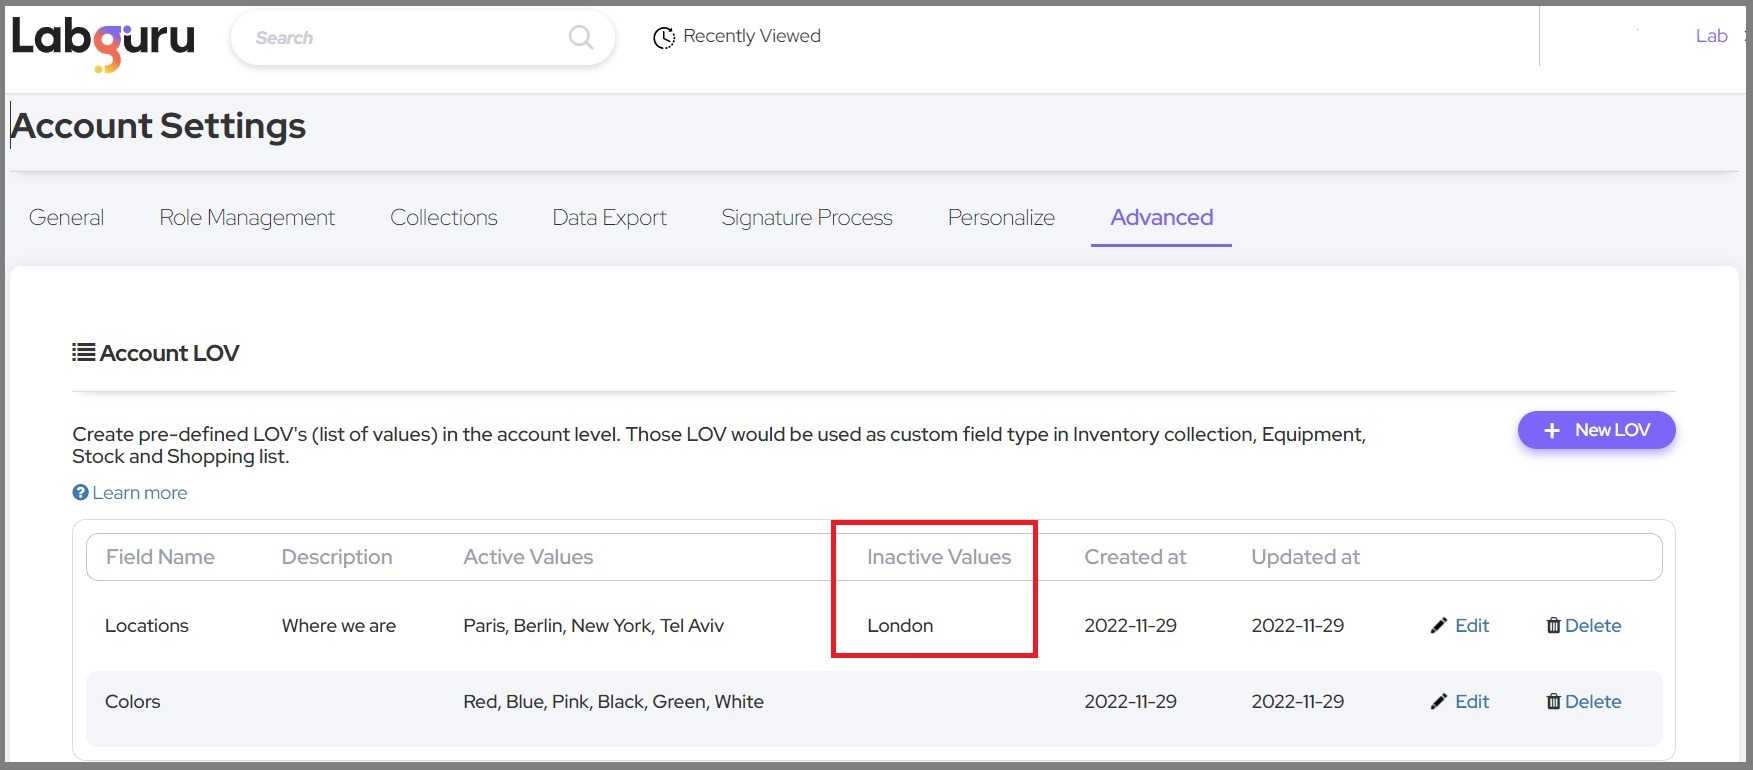Click the Recently Viewed text link
This screenshot has height=770, width=1753.
coord(752,36)
